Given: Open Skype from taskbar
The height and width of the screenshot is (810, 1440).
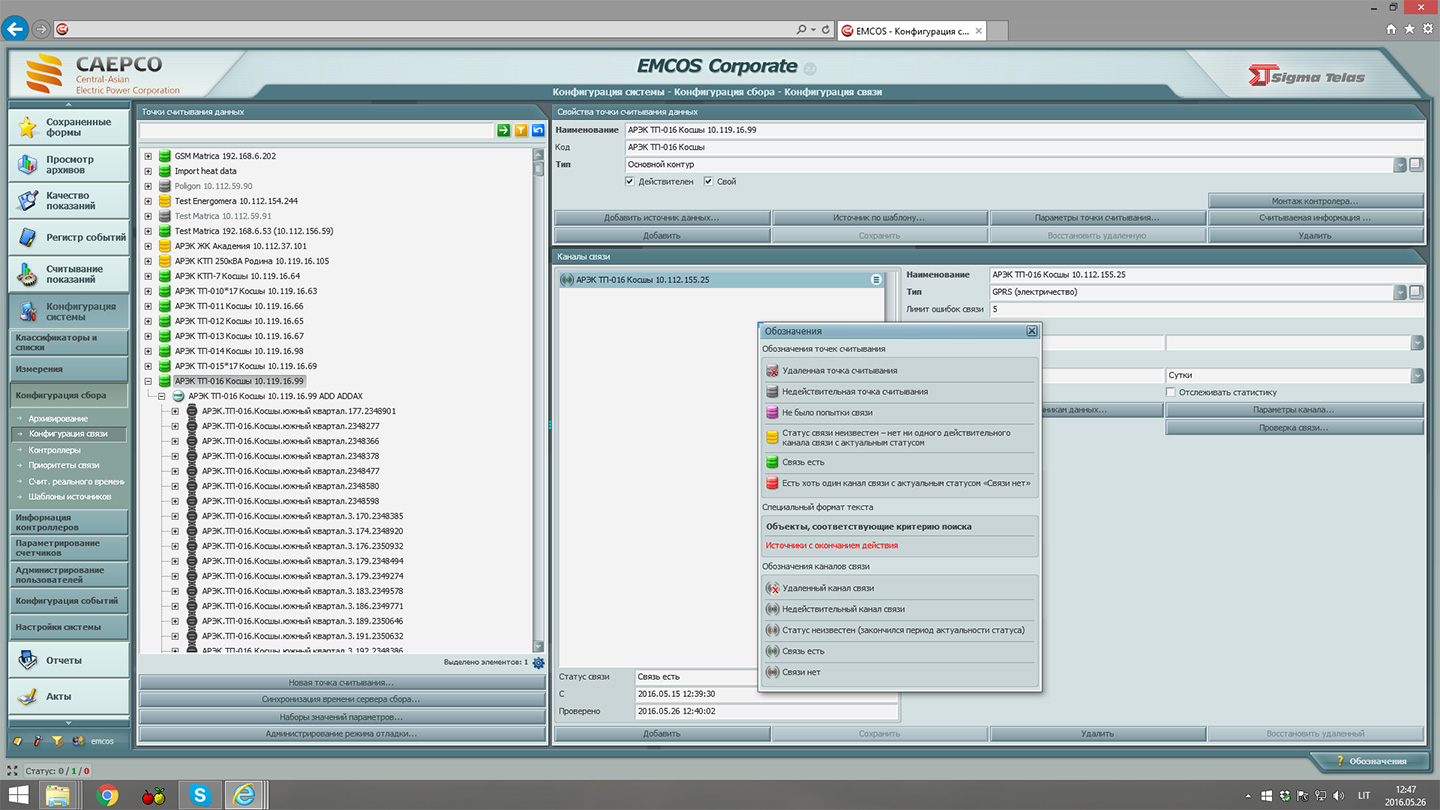Looking at the screenshot, I should coord(200,795).
